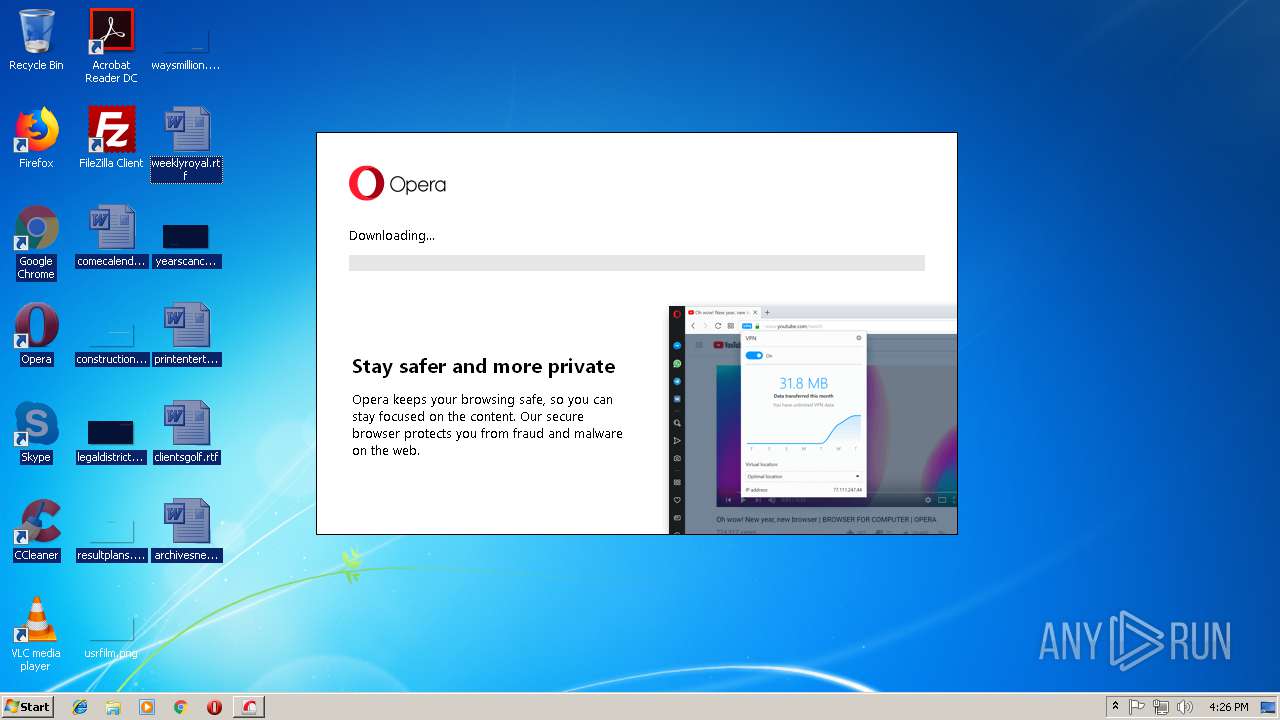Open the Windows Start menu
This screenshot has width=1280, height=720.
[27, 706]
